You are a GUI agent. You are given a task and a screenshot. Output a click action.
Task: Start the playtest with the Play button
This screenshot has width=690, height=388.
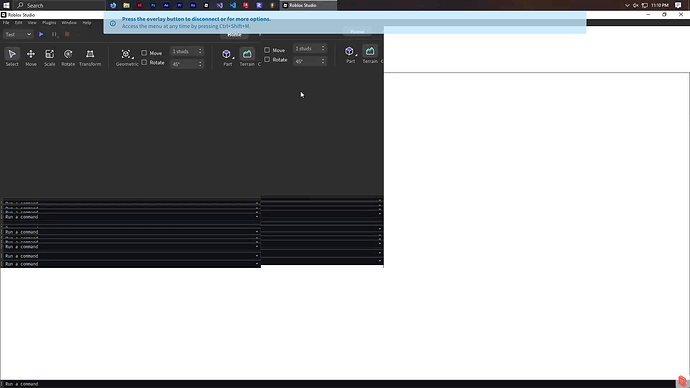coord(41,34)
